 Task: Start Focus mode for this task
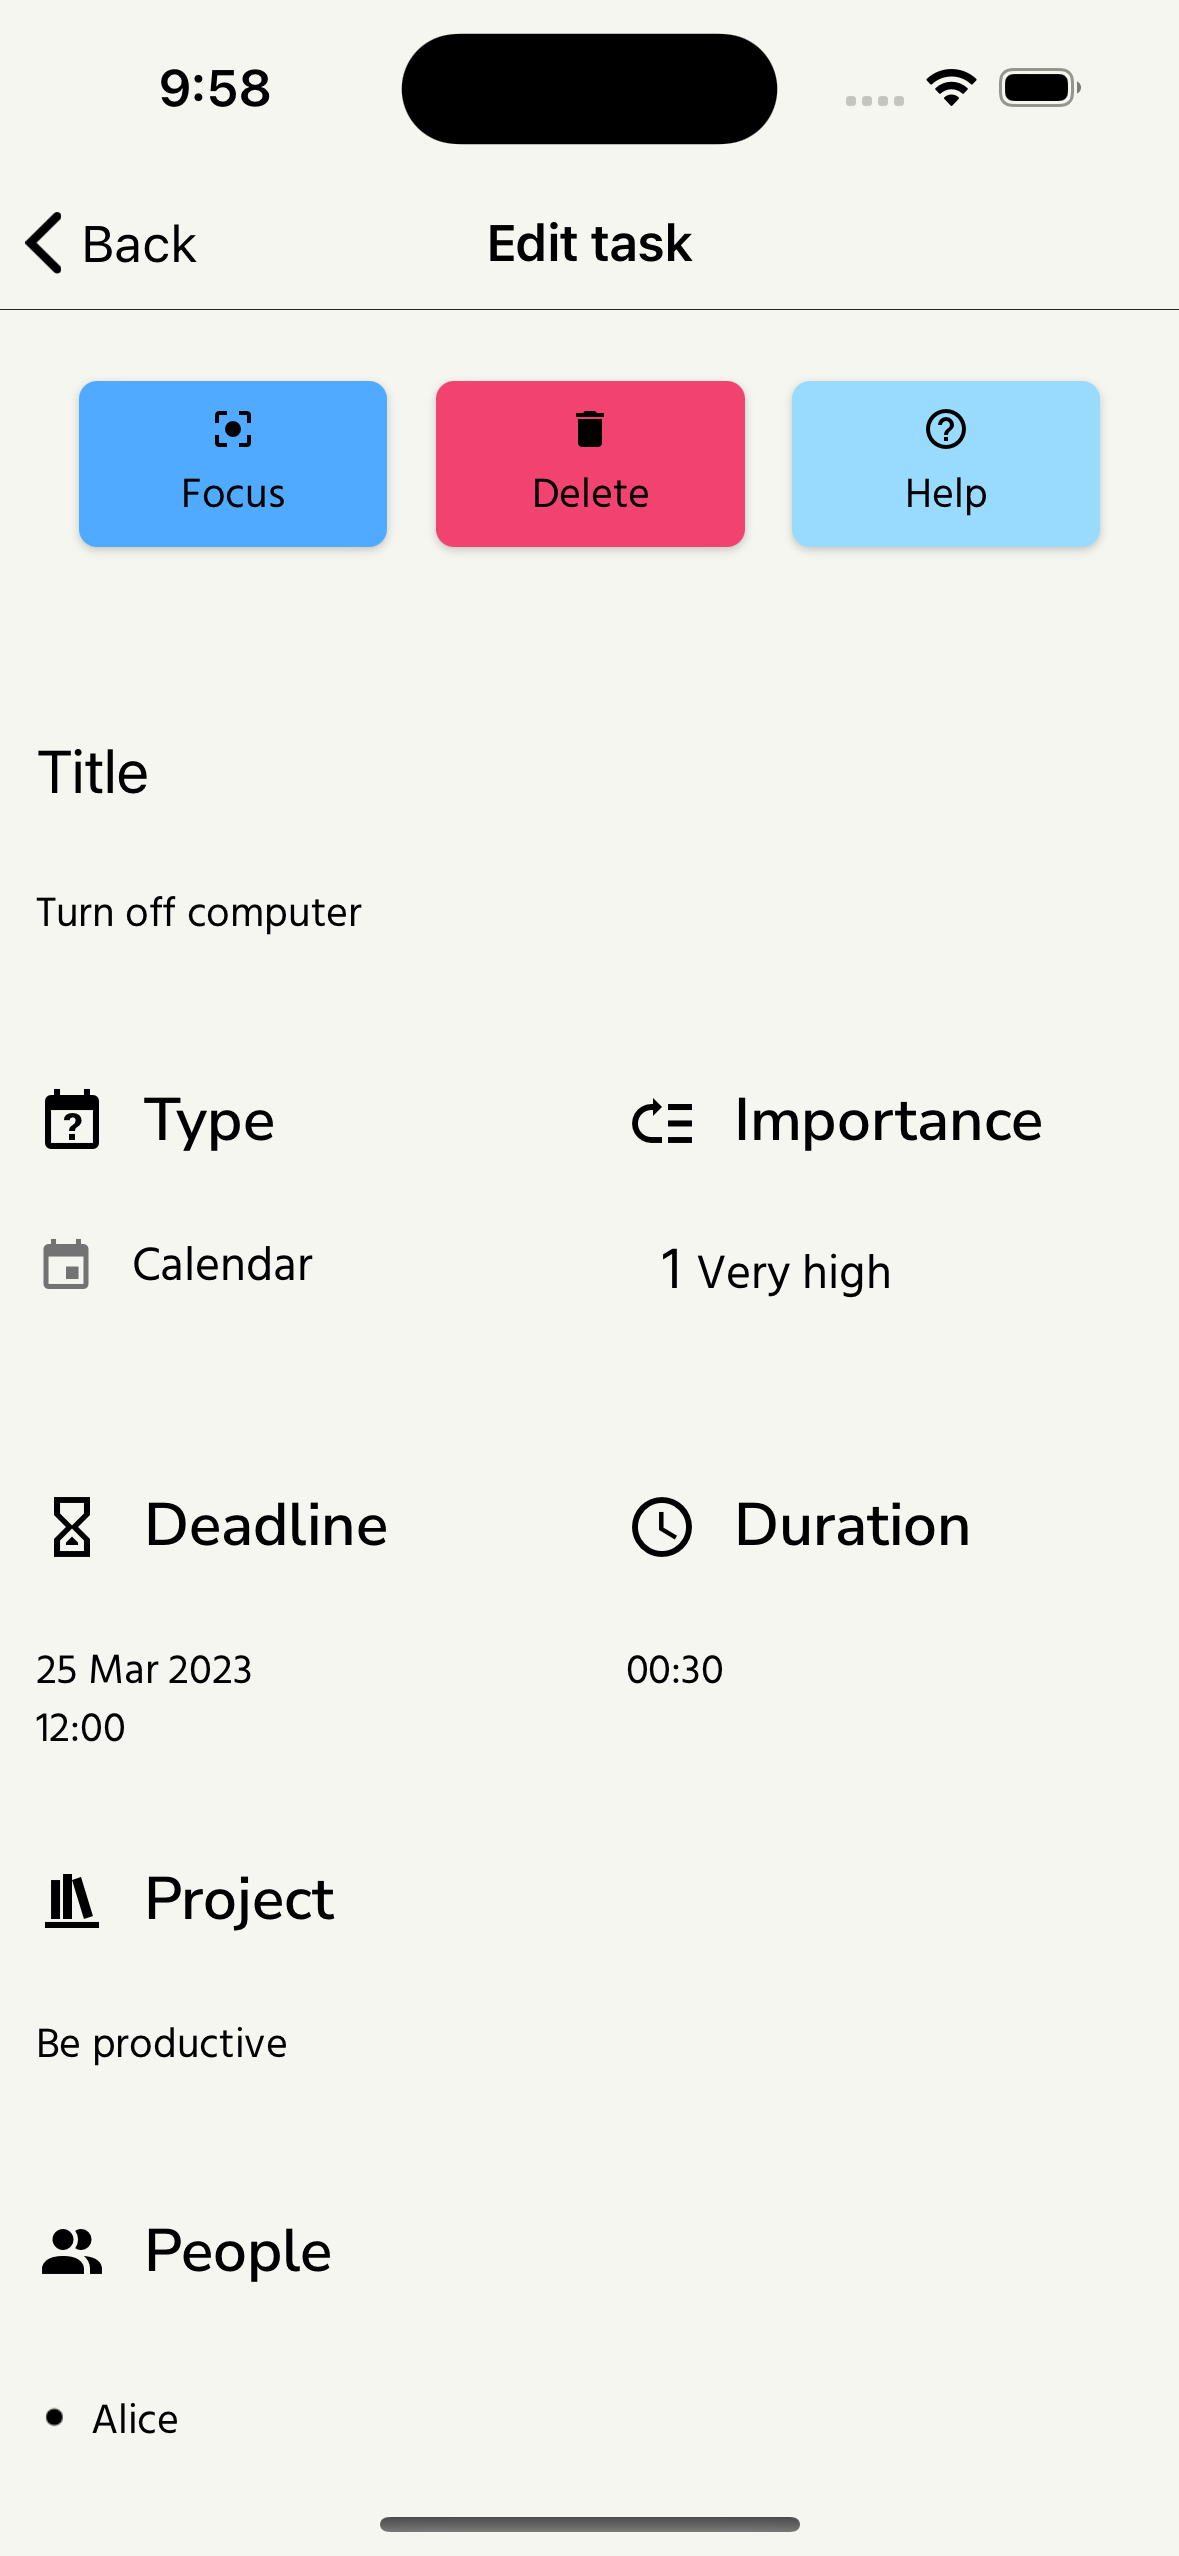pos(233,464)
